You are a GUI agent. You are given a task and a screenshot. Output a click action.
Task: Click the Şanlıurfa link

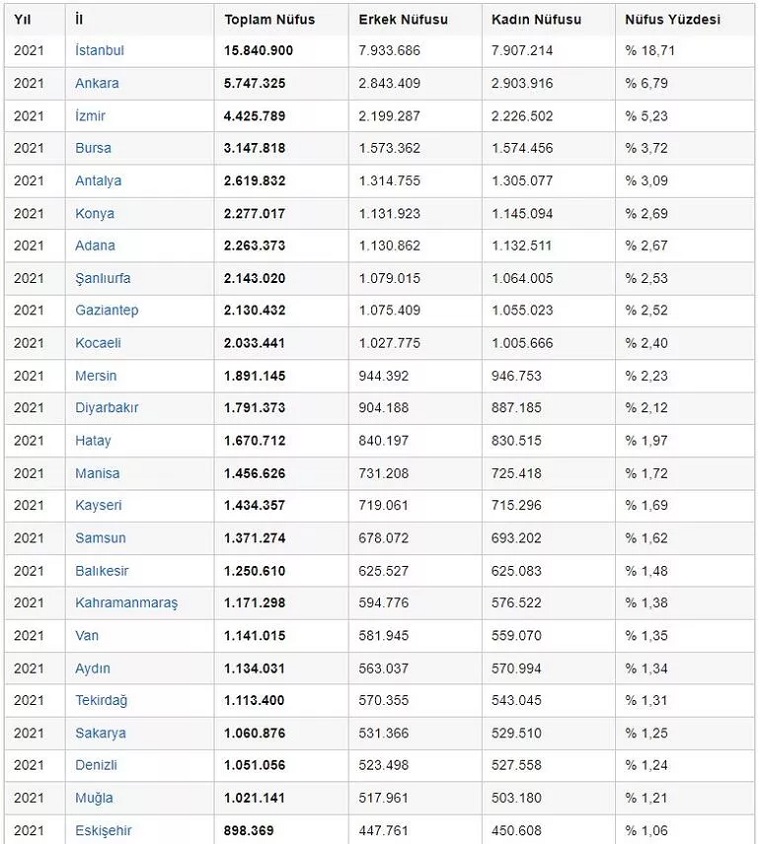[103, 278]
